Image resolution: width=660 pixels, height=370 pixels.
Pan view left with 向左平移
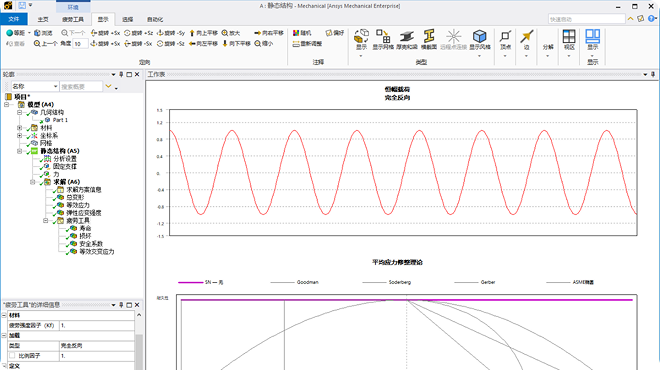[203, 43]
